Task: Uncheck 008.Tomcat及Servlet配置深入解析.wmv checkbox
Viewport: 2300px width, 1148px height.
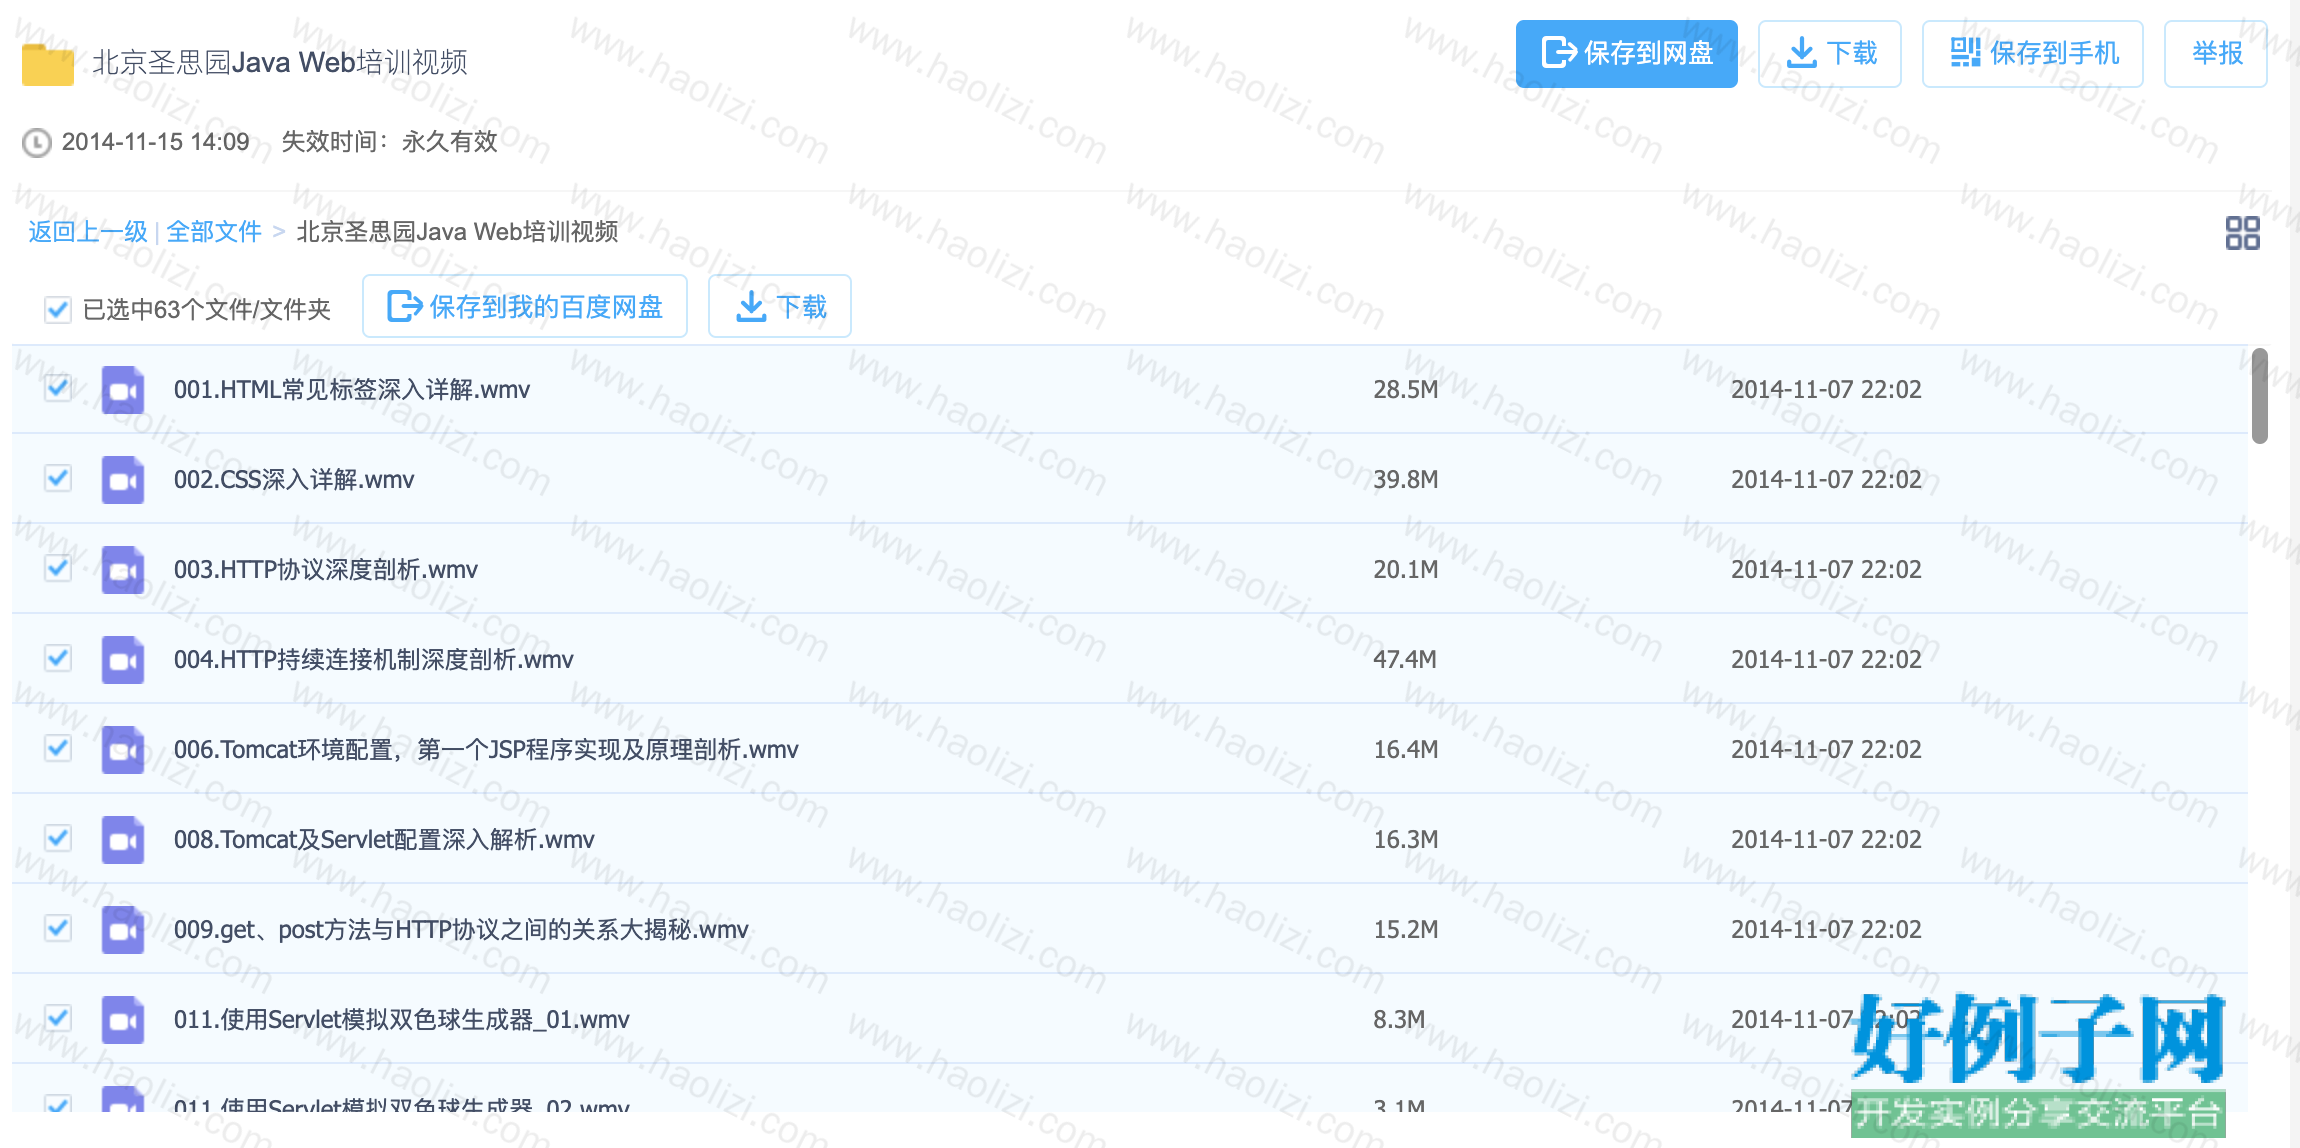Action: tap(58, 837)
